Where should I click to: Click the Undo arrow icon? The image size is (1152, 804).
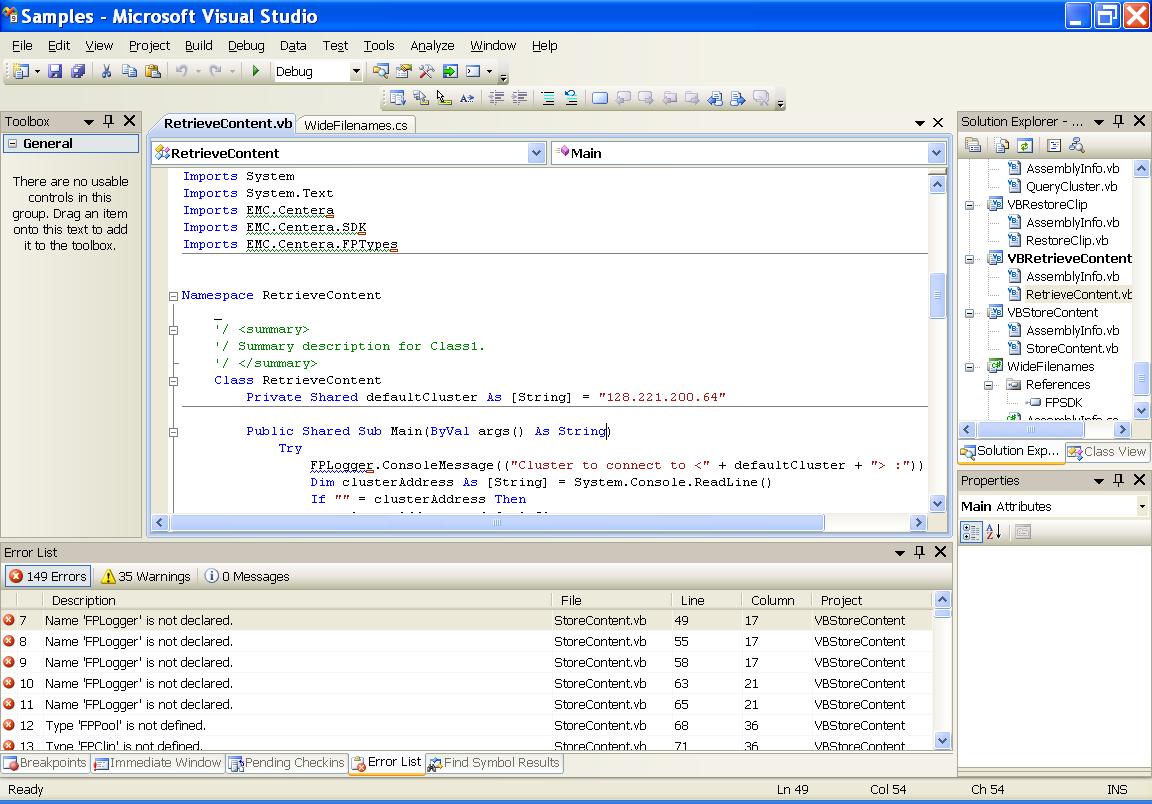pos(181,71)
